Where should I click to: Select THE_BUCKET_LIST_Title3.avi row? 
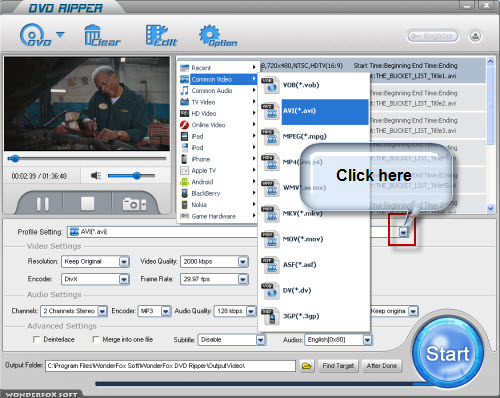[x=428, y=126]
